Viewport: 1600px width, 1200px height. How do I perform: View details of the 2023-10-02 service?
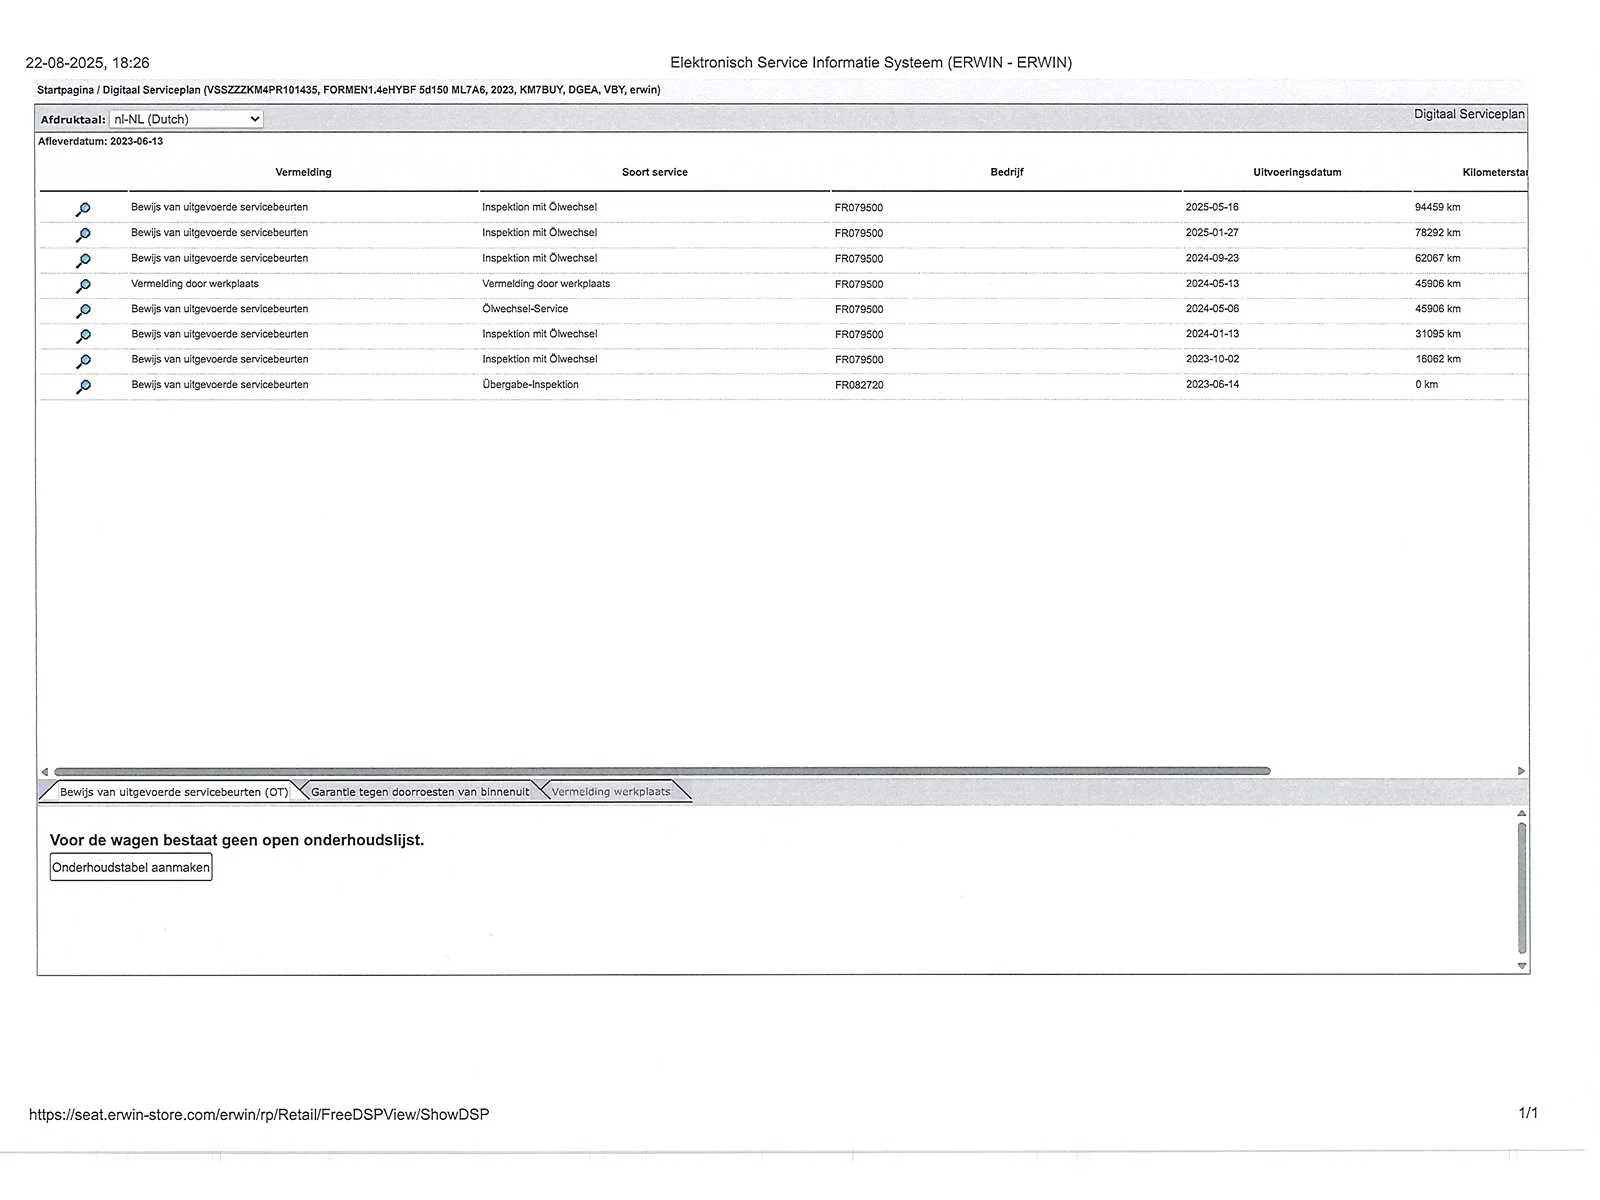click(83, 361)
